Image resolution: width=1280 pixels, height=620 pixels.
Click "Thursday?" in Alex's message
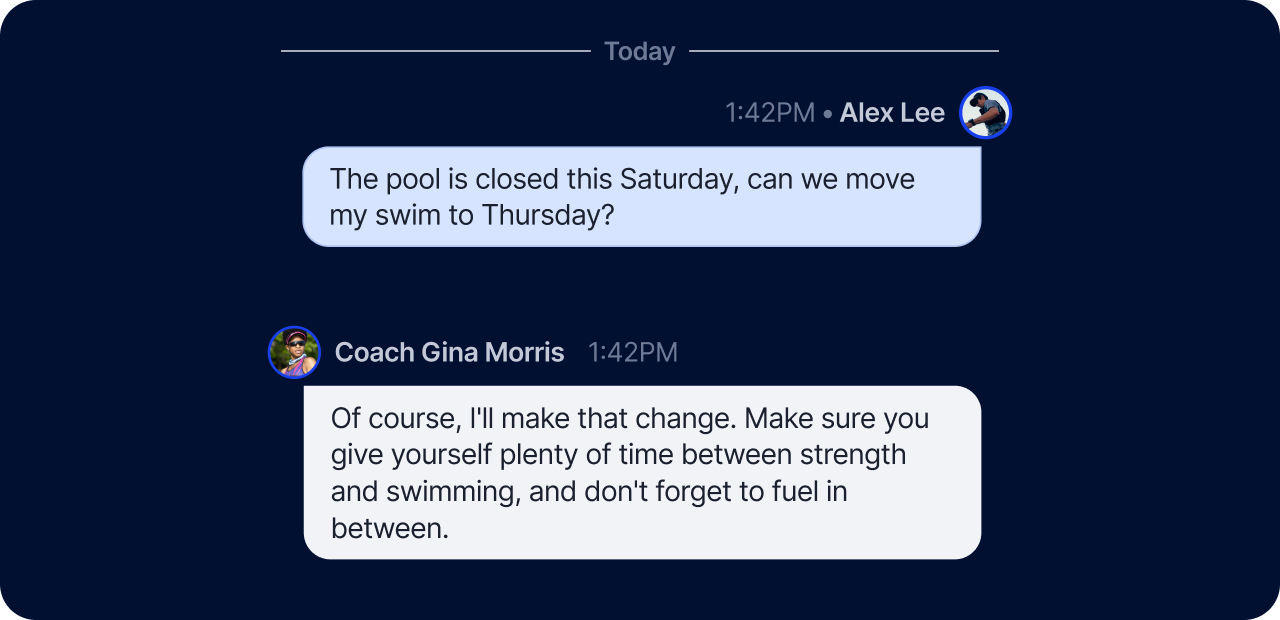pyautogui.click(x=547, y=215)
